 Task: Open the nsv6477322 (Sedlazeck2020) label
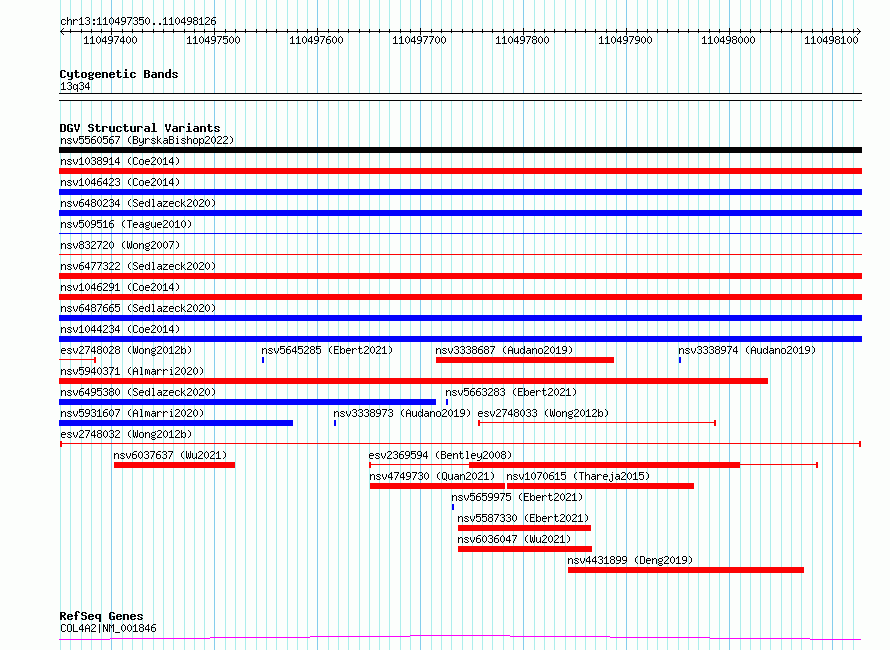pos(138,266)
